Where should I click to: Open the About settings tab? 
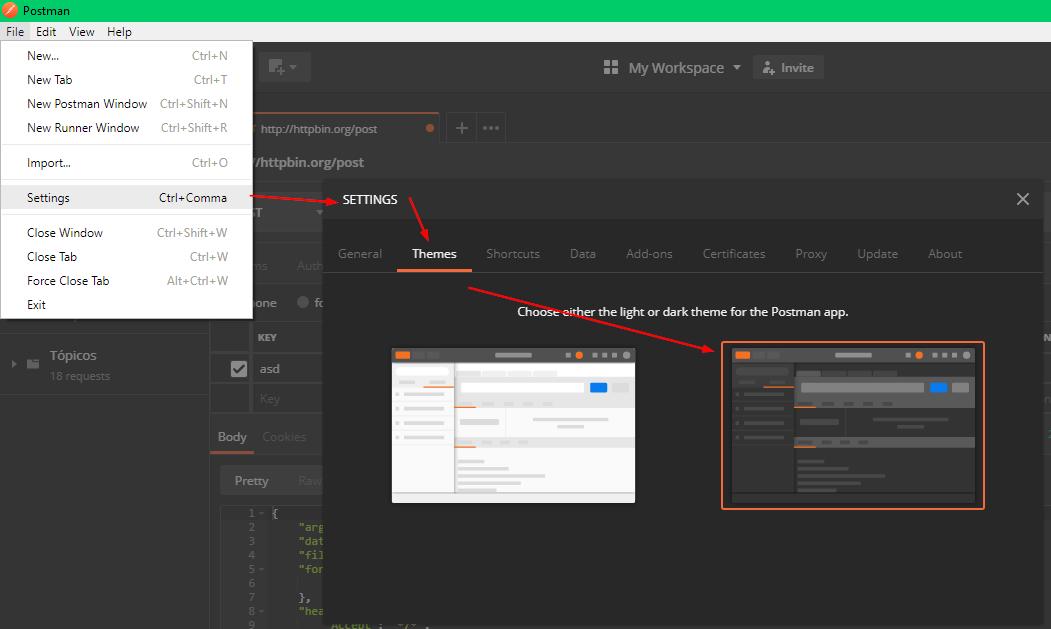[945, 254]
